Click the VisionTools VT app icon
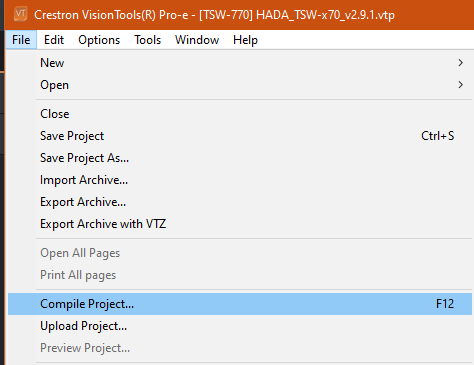This screenshot has height=365, width=474. click(x=20, y=14)
